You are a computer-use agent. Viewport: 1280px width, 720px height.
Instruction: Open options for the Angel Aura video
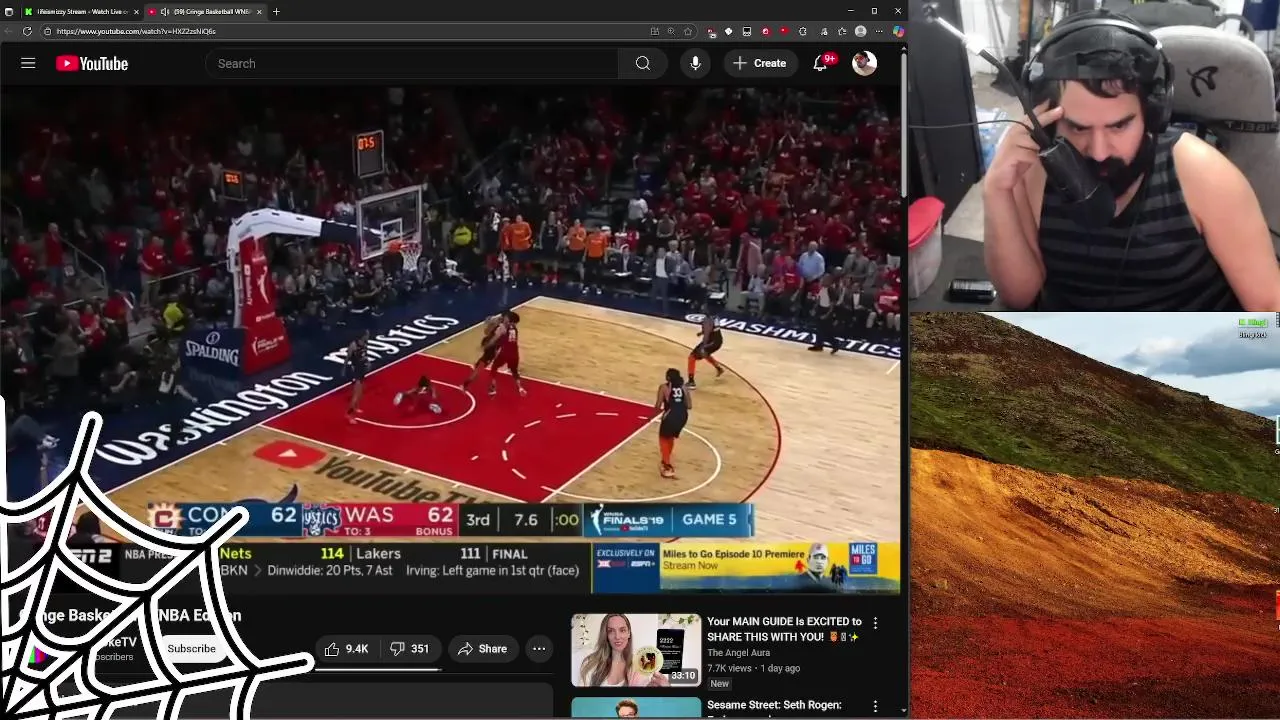(x=875, y=623)
